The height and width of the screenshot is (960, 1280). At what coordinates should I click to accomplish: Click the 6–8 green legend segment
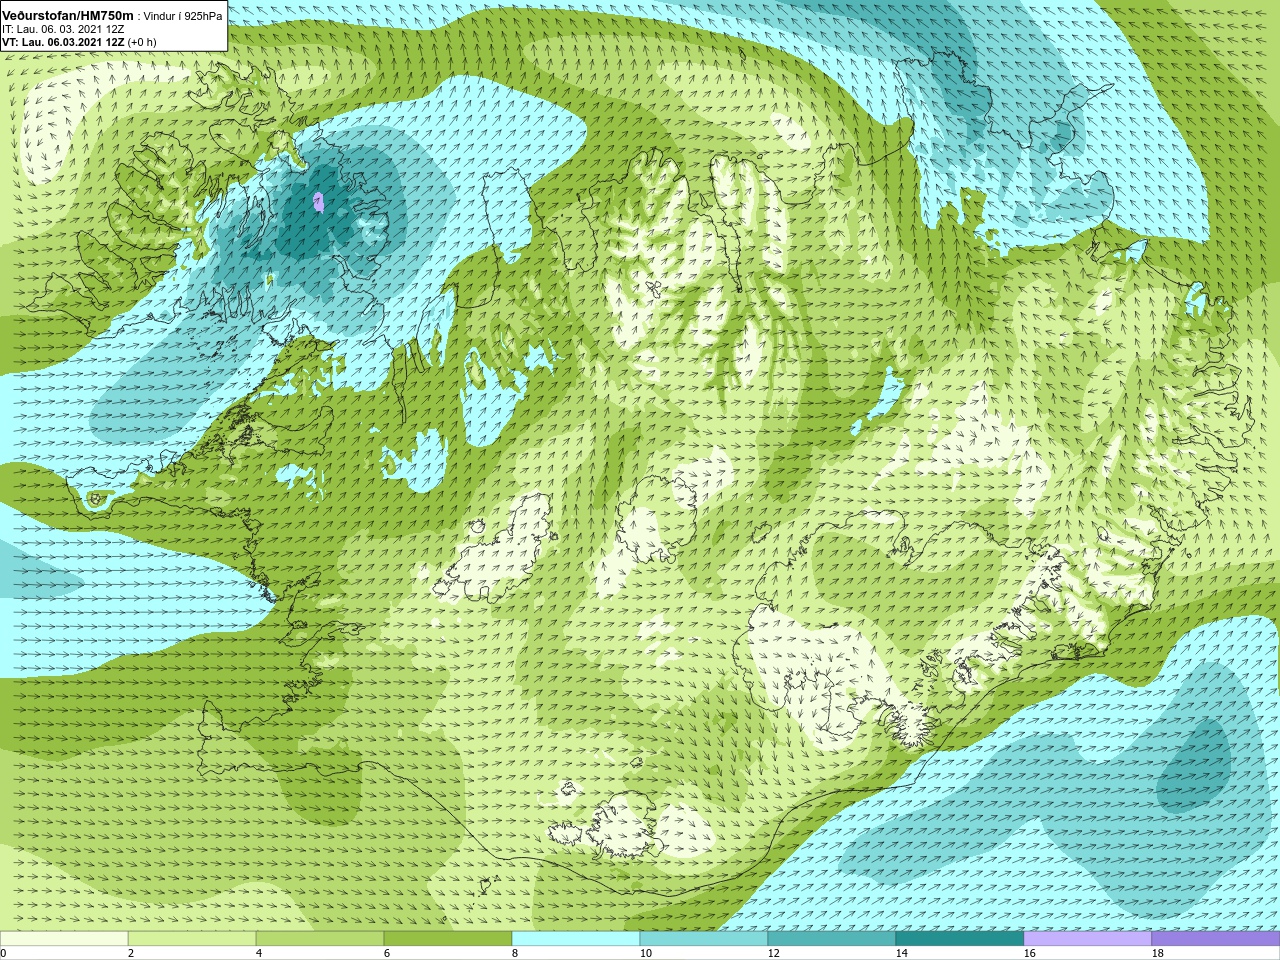(x=448, y=939)
